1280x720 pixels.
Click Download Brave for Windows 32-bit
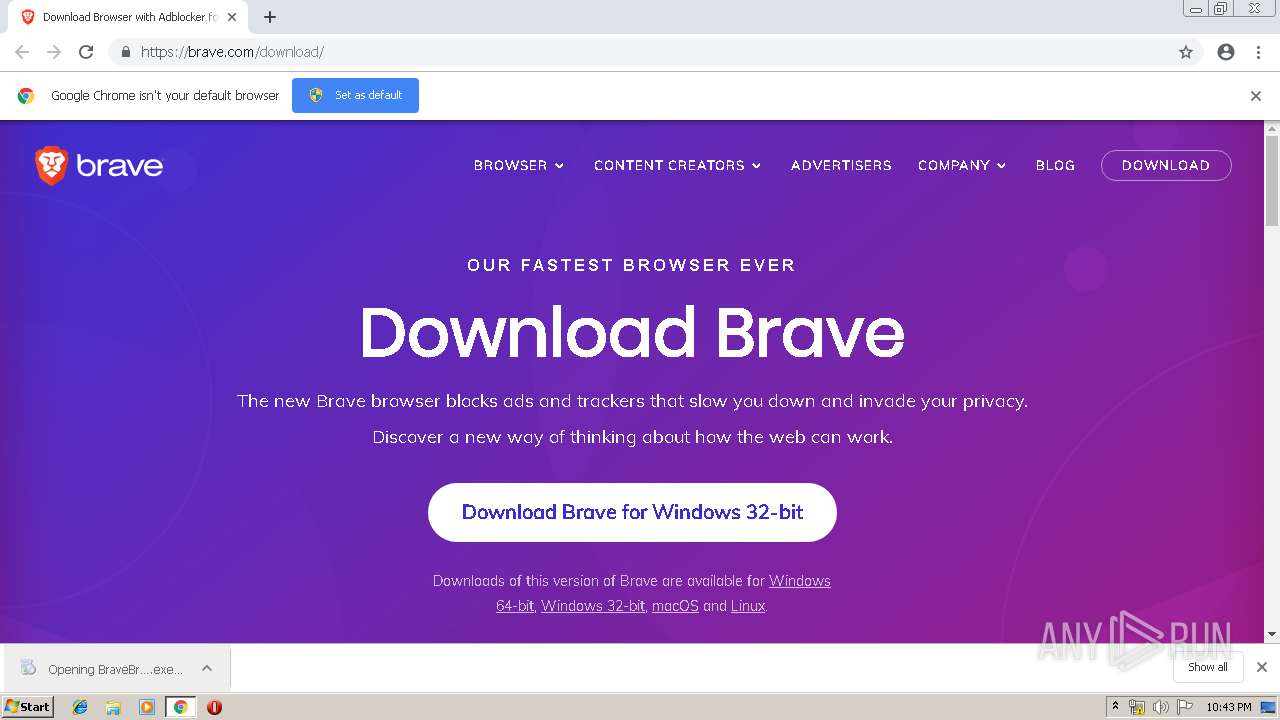point(632,512)
